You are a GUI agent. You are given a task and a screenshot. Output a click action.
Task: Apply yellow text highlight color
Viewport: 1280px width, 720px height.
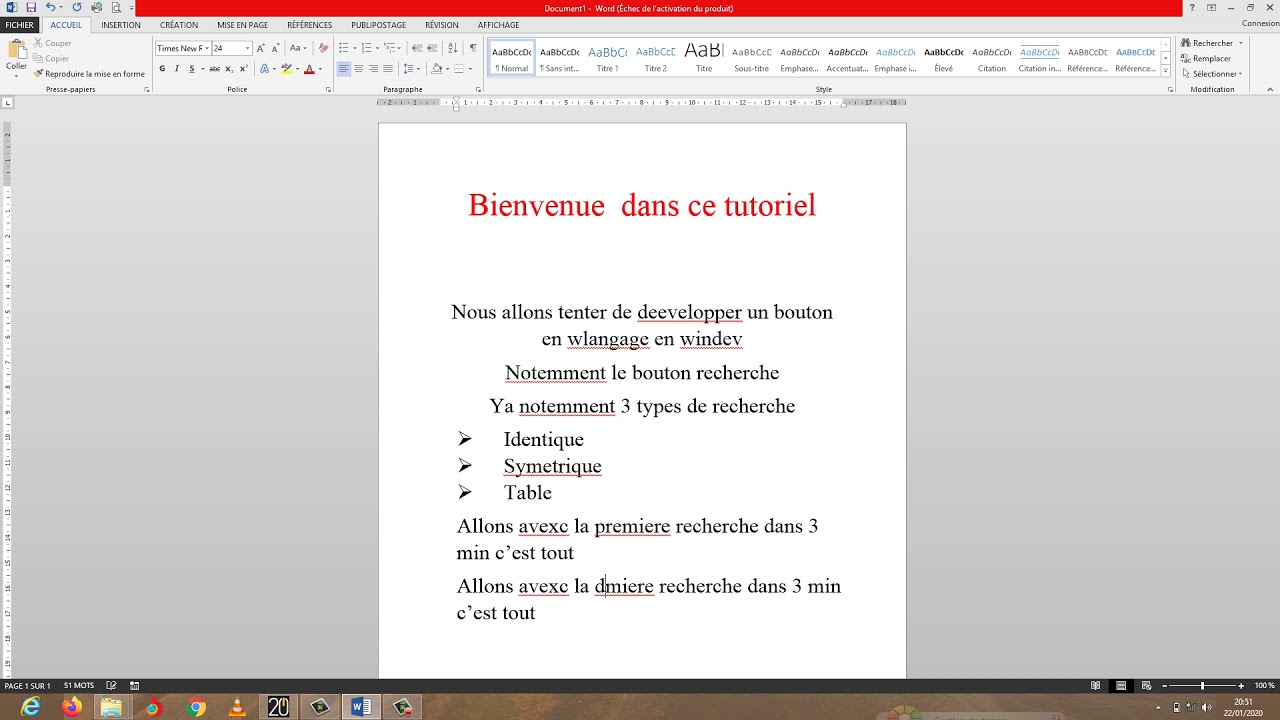point(286,69)
